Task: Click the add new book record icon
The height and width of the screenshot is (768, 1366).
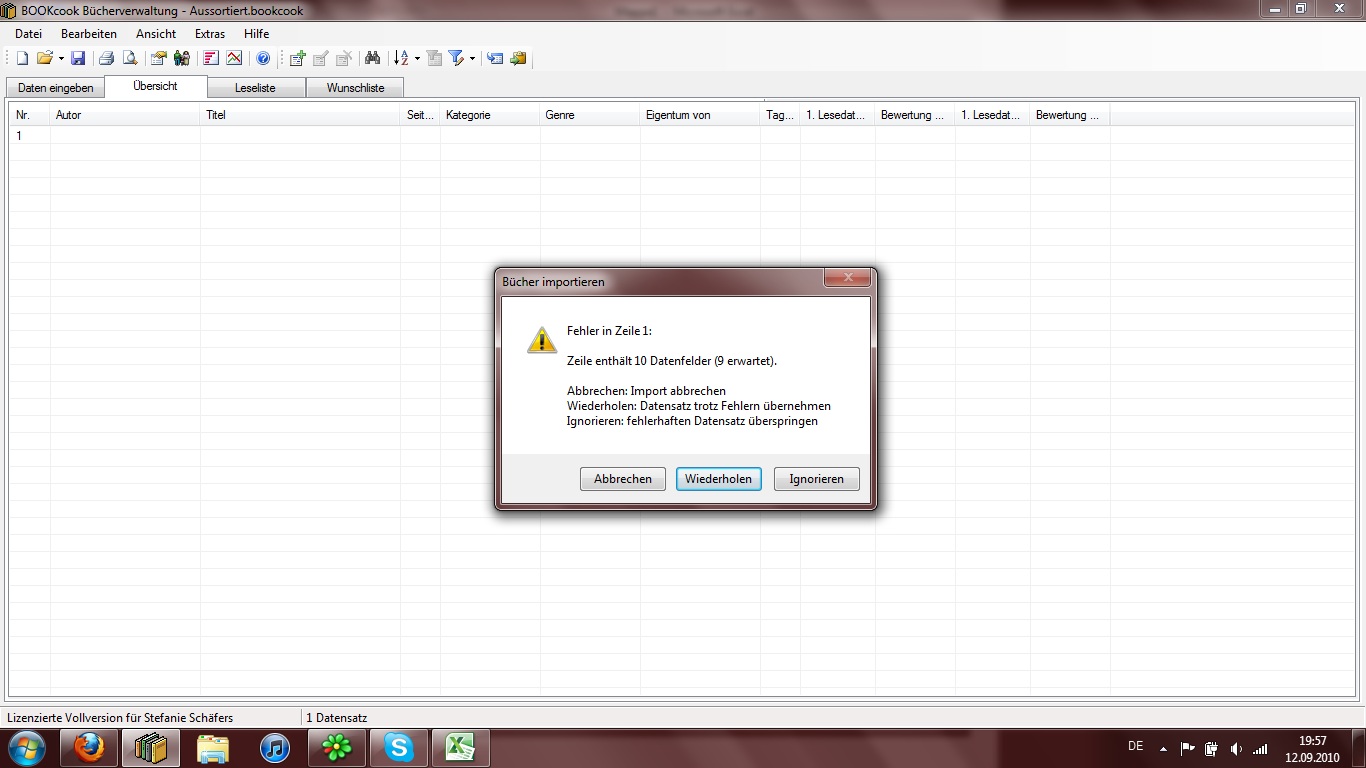Action: point(297,59)
